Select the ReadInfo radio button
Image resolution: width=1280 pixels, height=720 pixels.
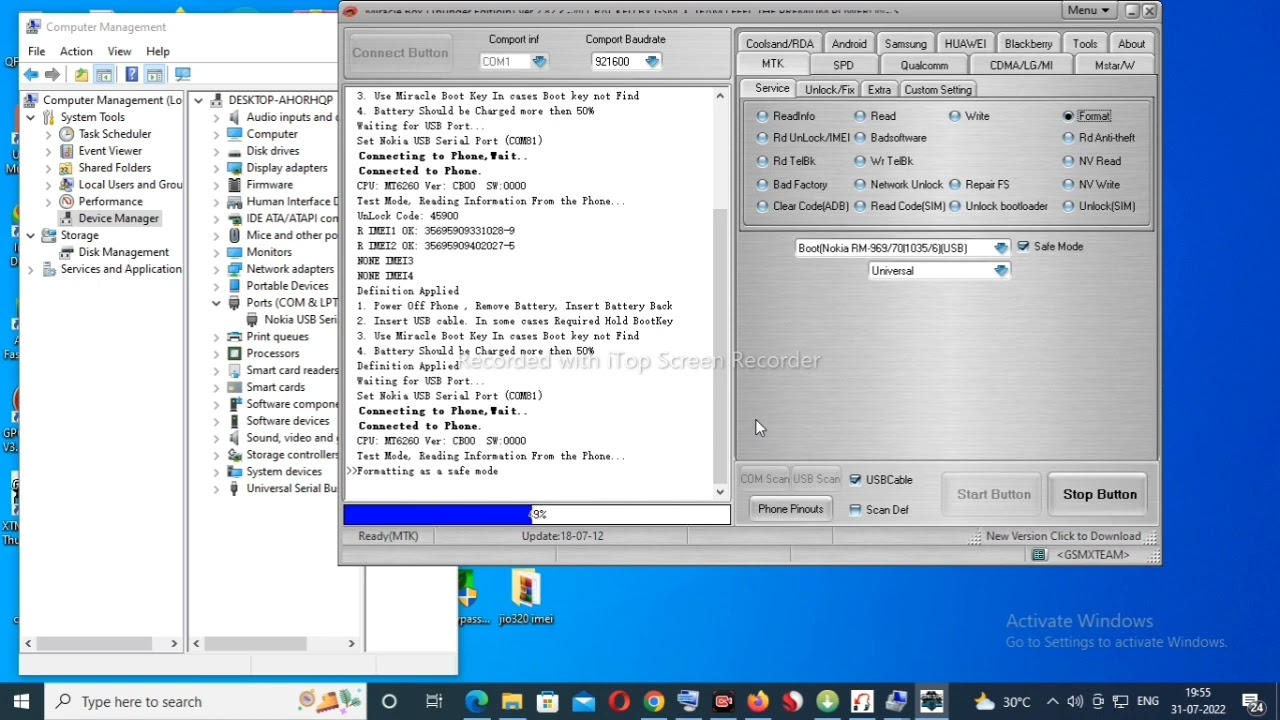763,116
